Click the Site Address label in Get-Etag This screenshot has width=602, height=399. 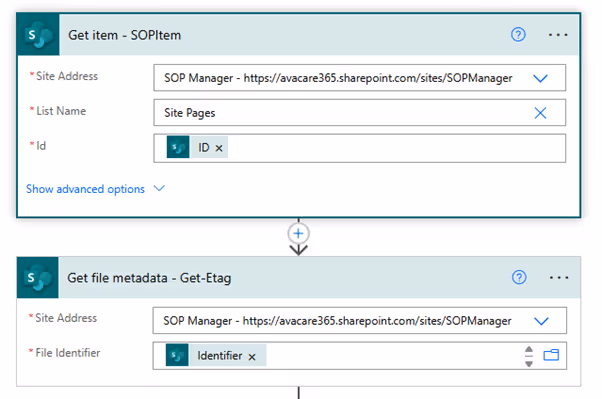pyautogui.click(x=66, y=318)
